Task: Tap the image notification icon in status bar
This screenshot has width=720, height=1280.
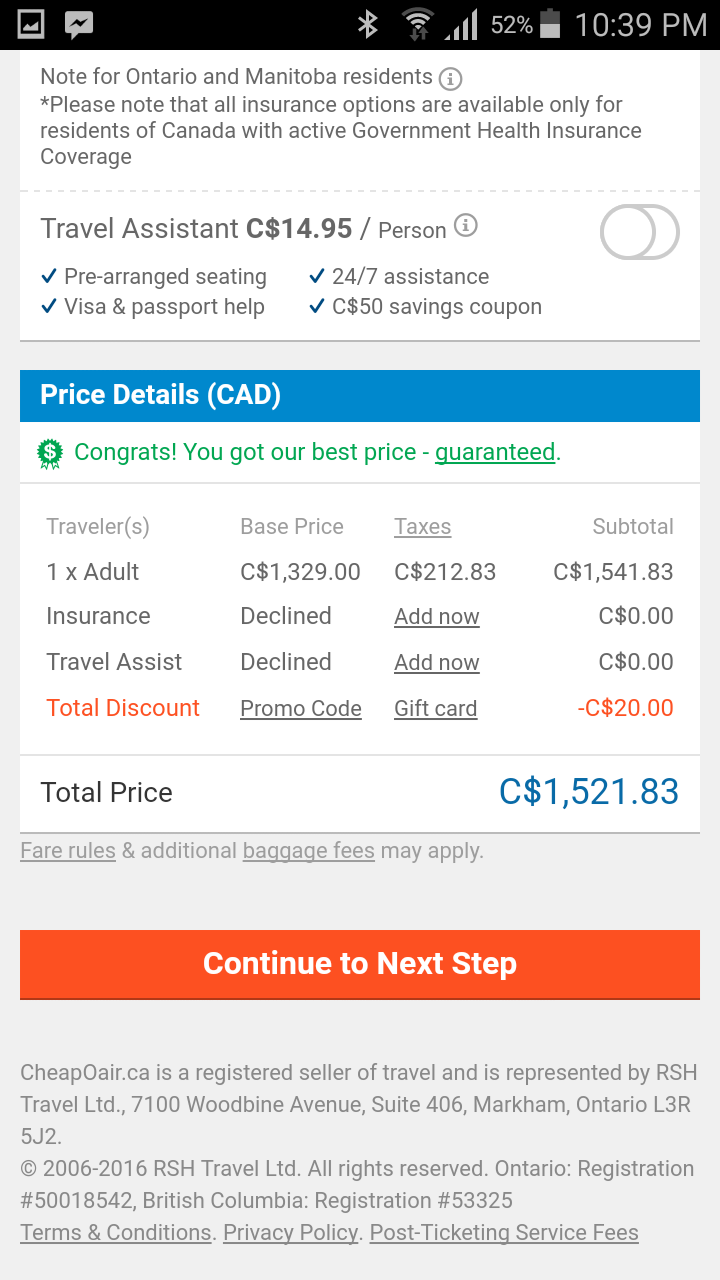Action: [31, 25]
